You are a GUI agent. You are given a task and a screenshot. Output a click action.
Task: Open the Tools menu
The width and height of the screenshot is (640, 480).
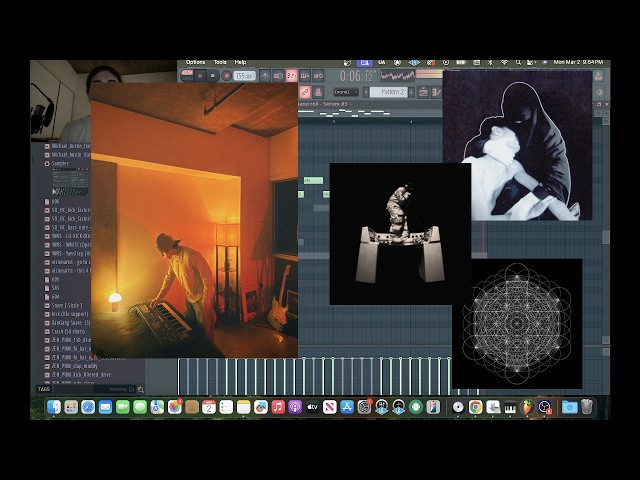[220, 62]
